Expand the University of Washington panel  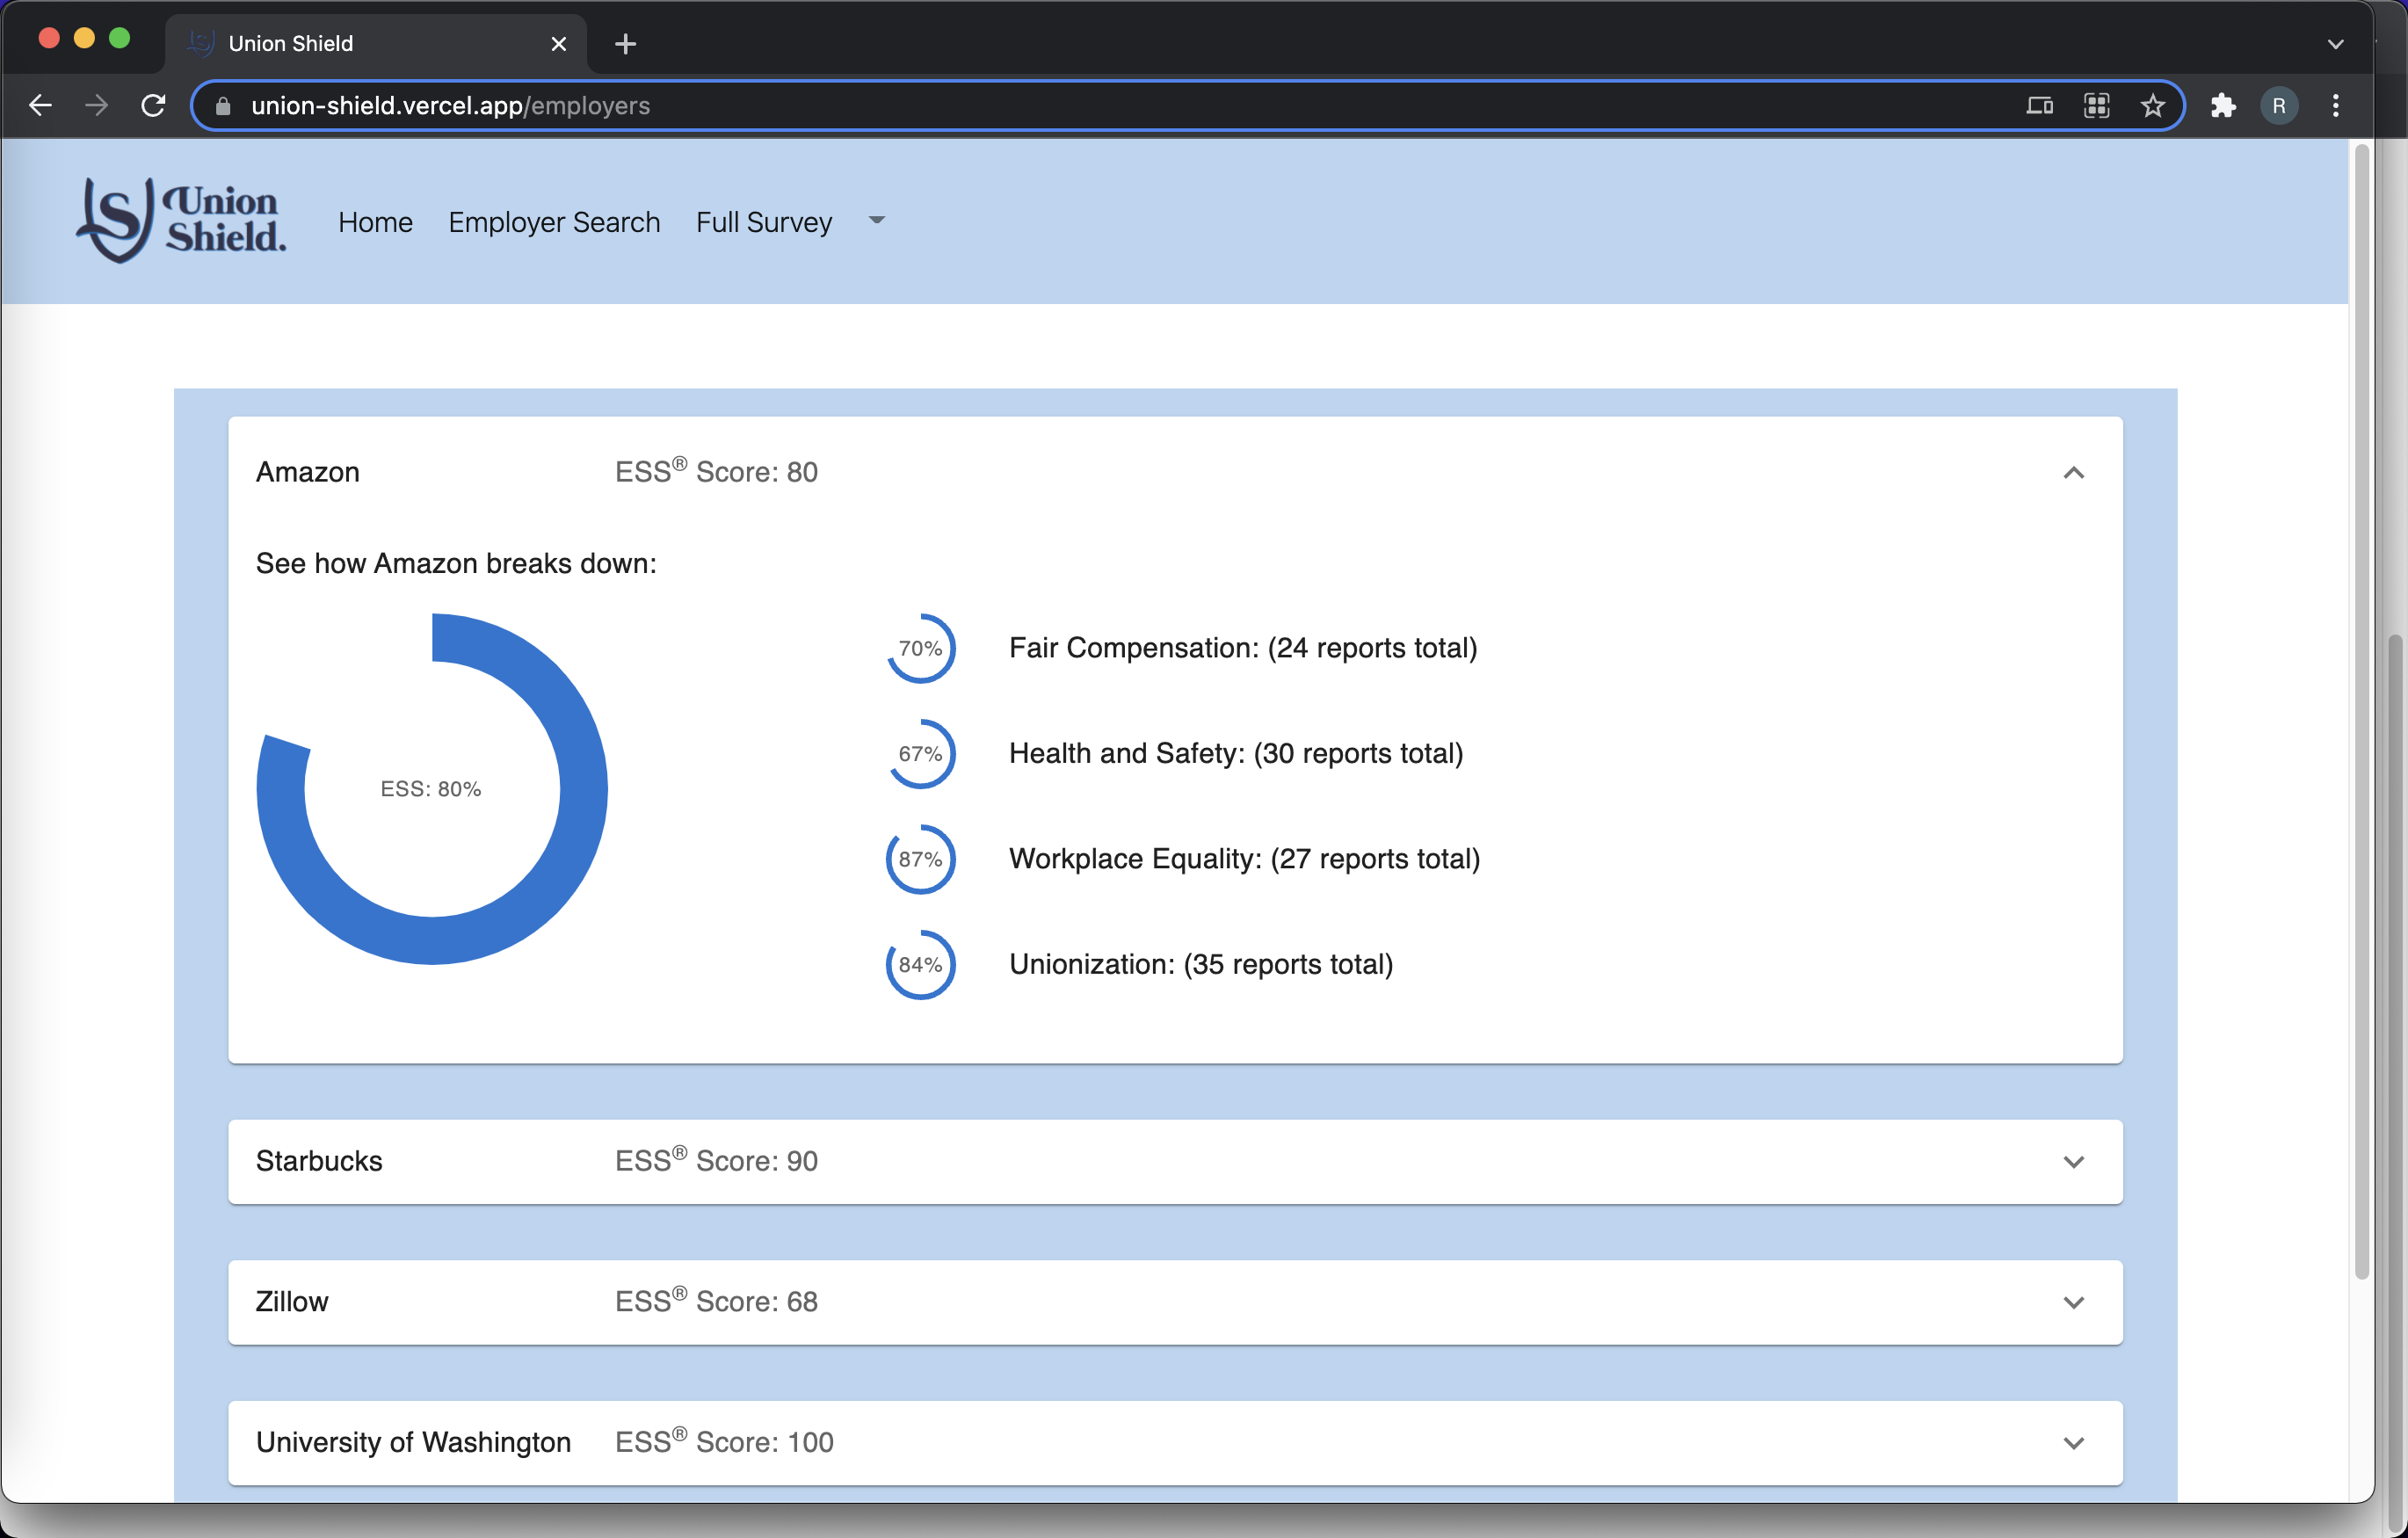click(x=2073, y=1442)
